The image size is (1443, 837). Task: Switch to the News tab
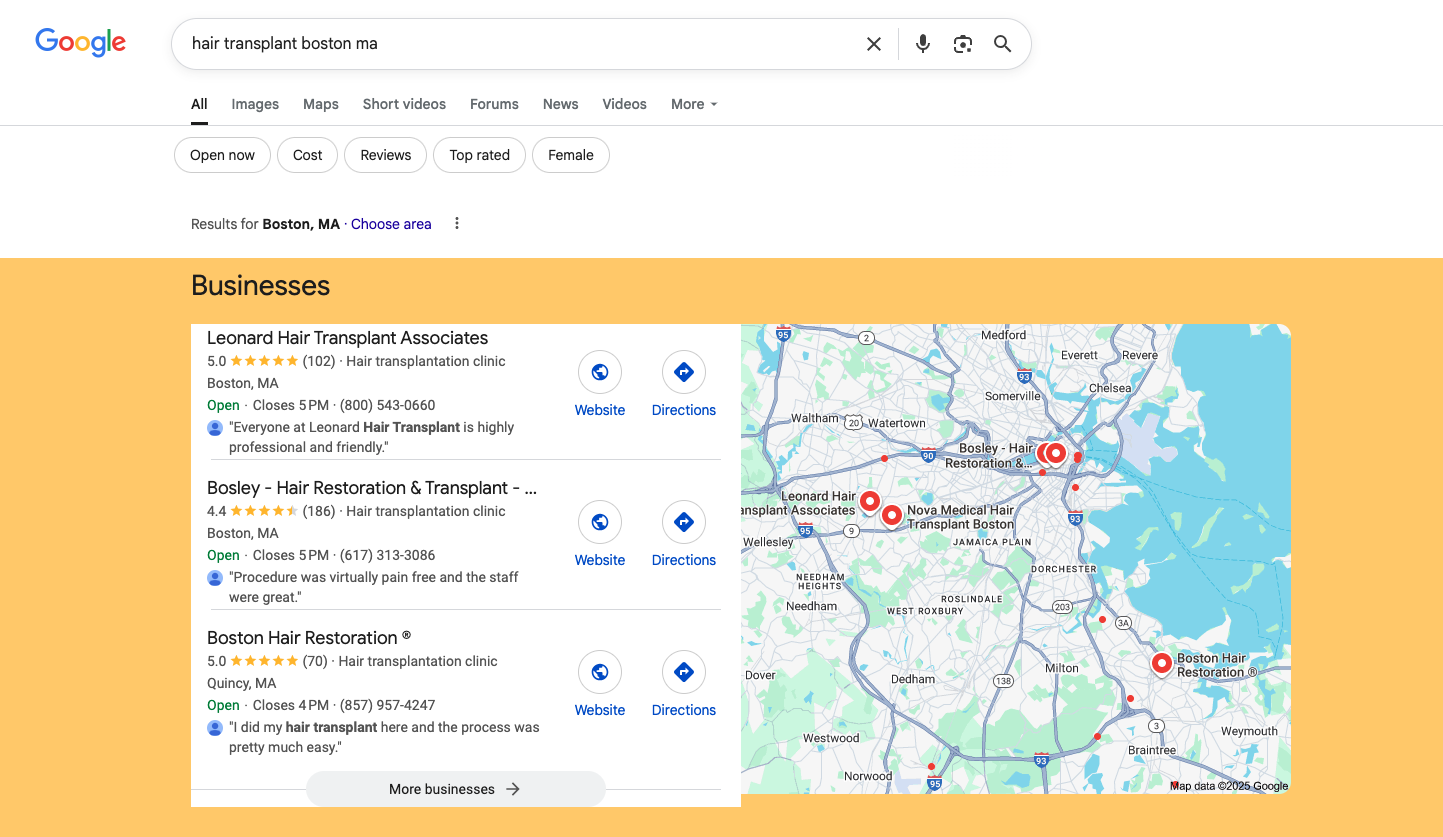coord(561,104)
